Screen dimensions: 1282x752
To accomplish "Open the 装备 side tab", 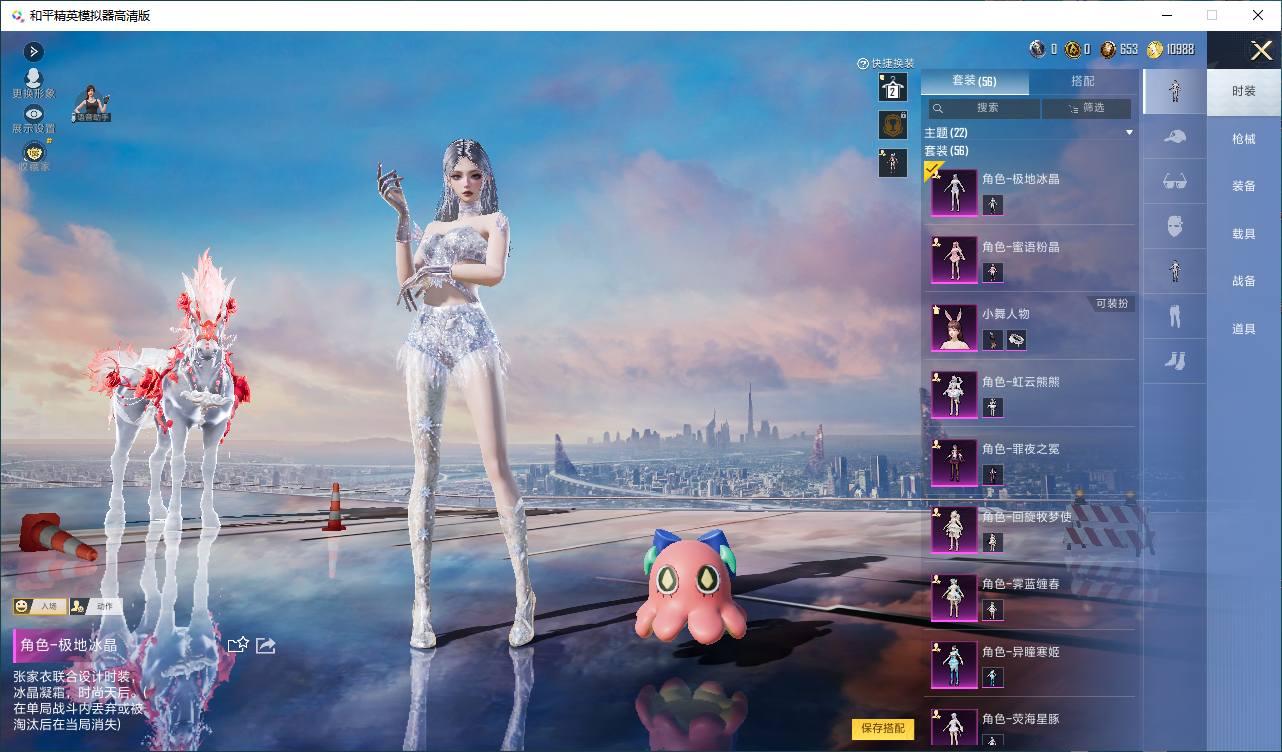I will click(x=1244, y=186).
